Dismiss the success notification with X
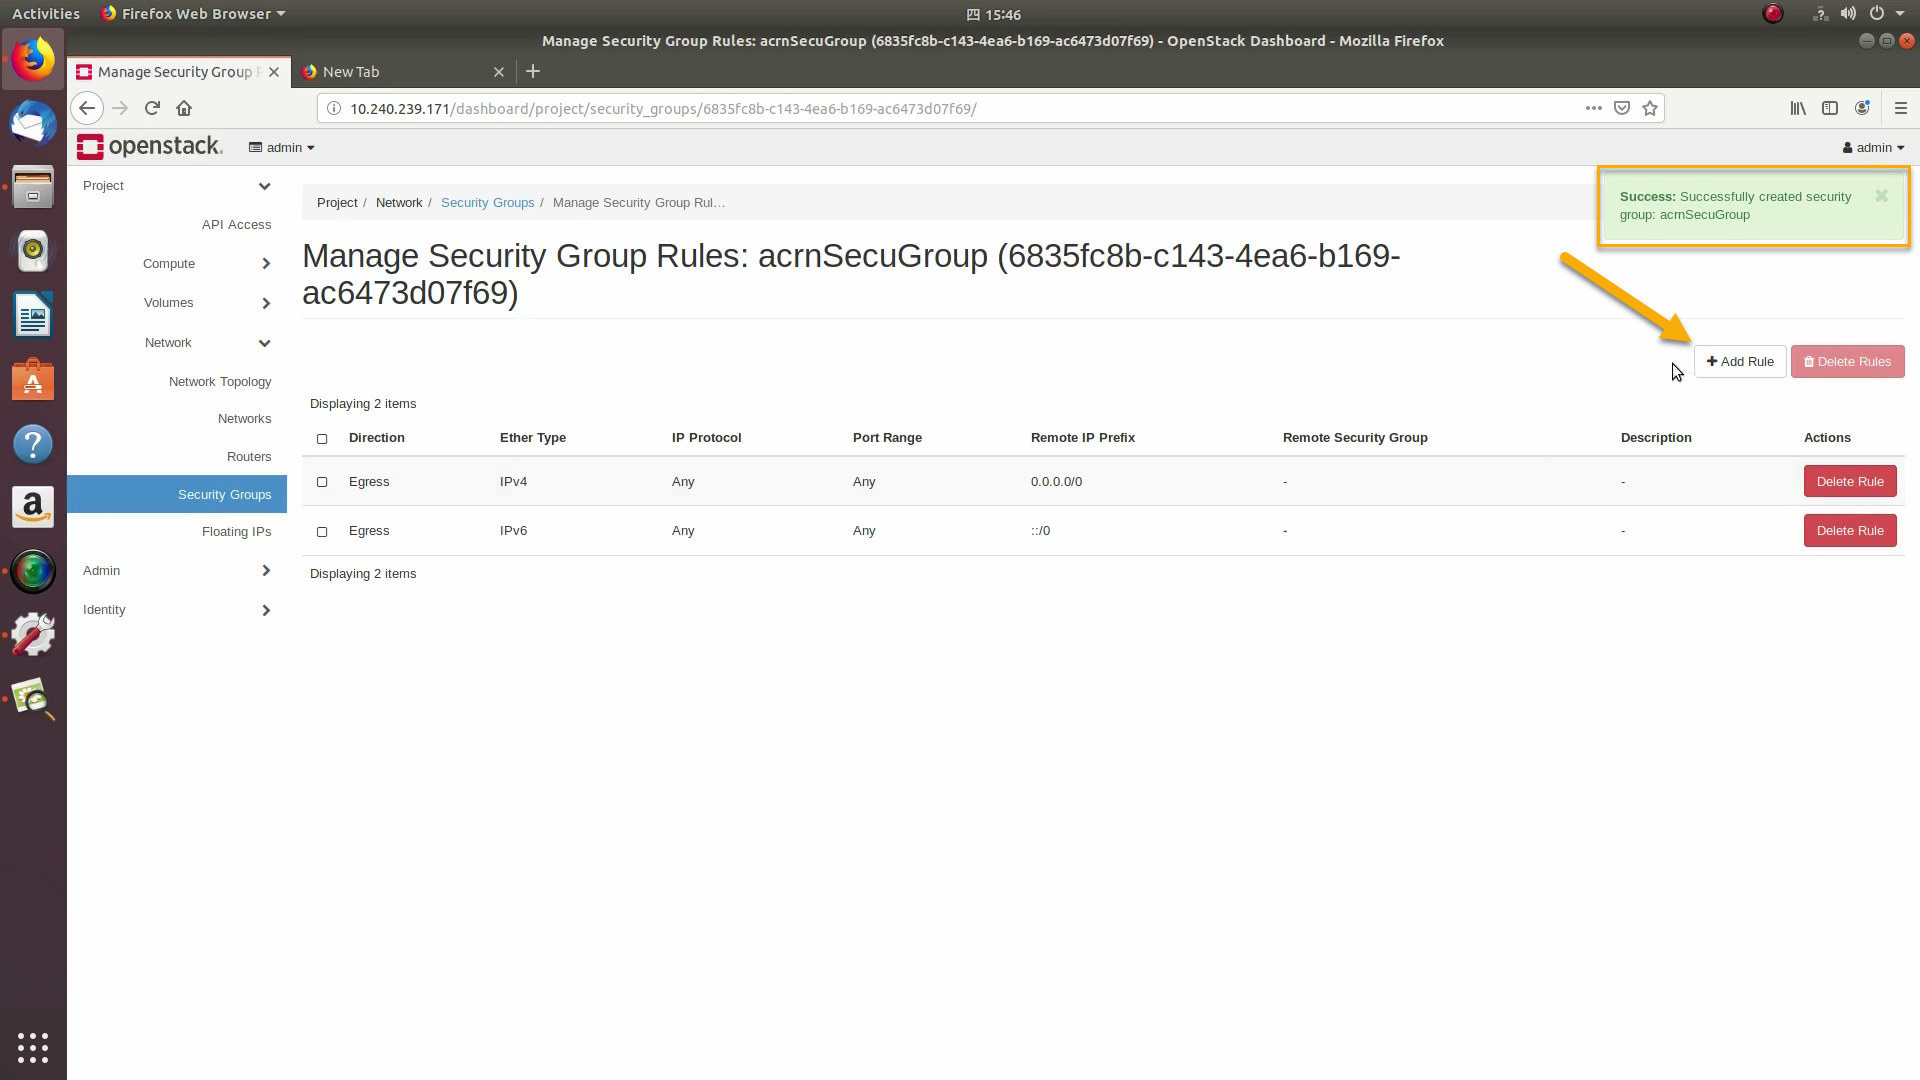Image resolution: width=1920 pixels, height=1080 pixels. (1881, 196)
